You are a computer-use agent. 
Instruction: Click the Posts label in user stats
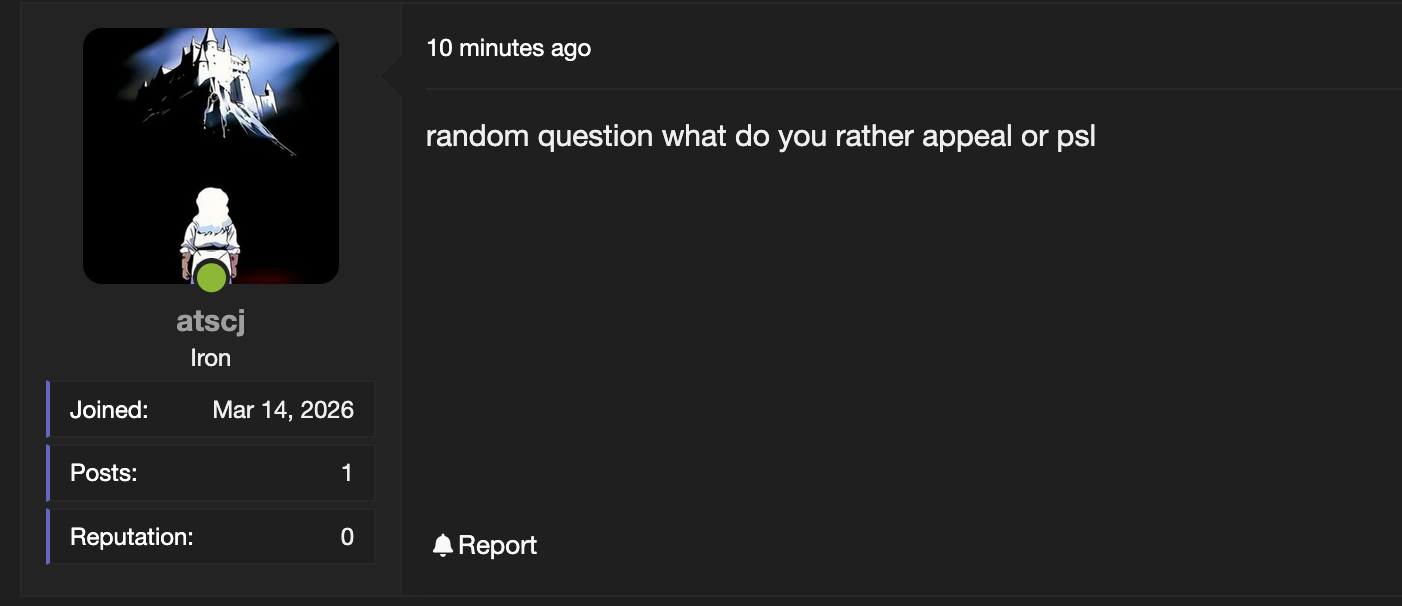[103, 473]
